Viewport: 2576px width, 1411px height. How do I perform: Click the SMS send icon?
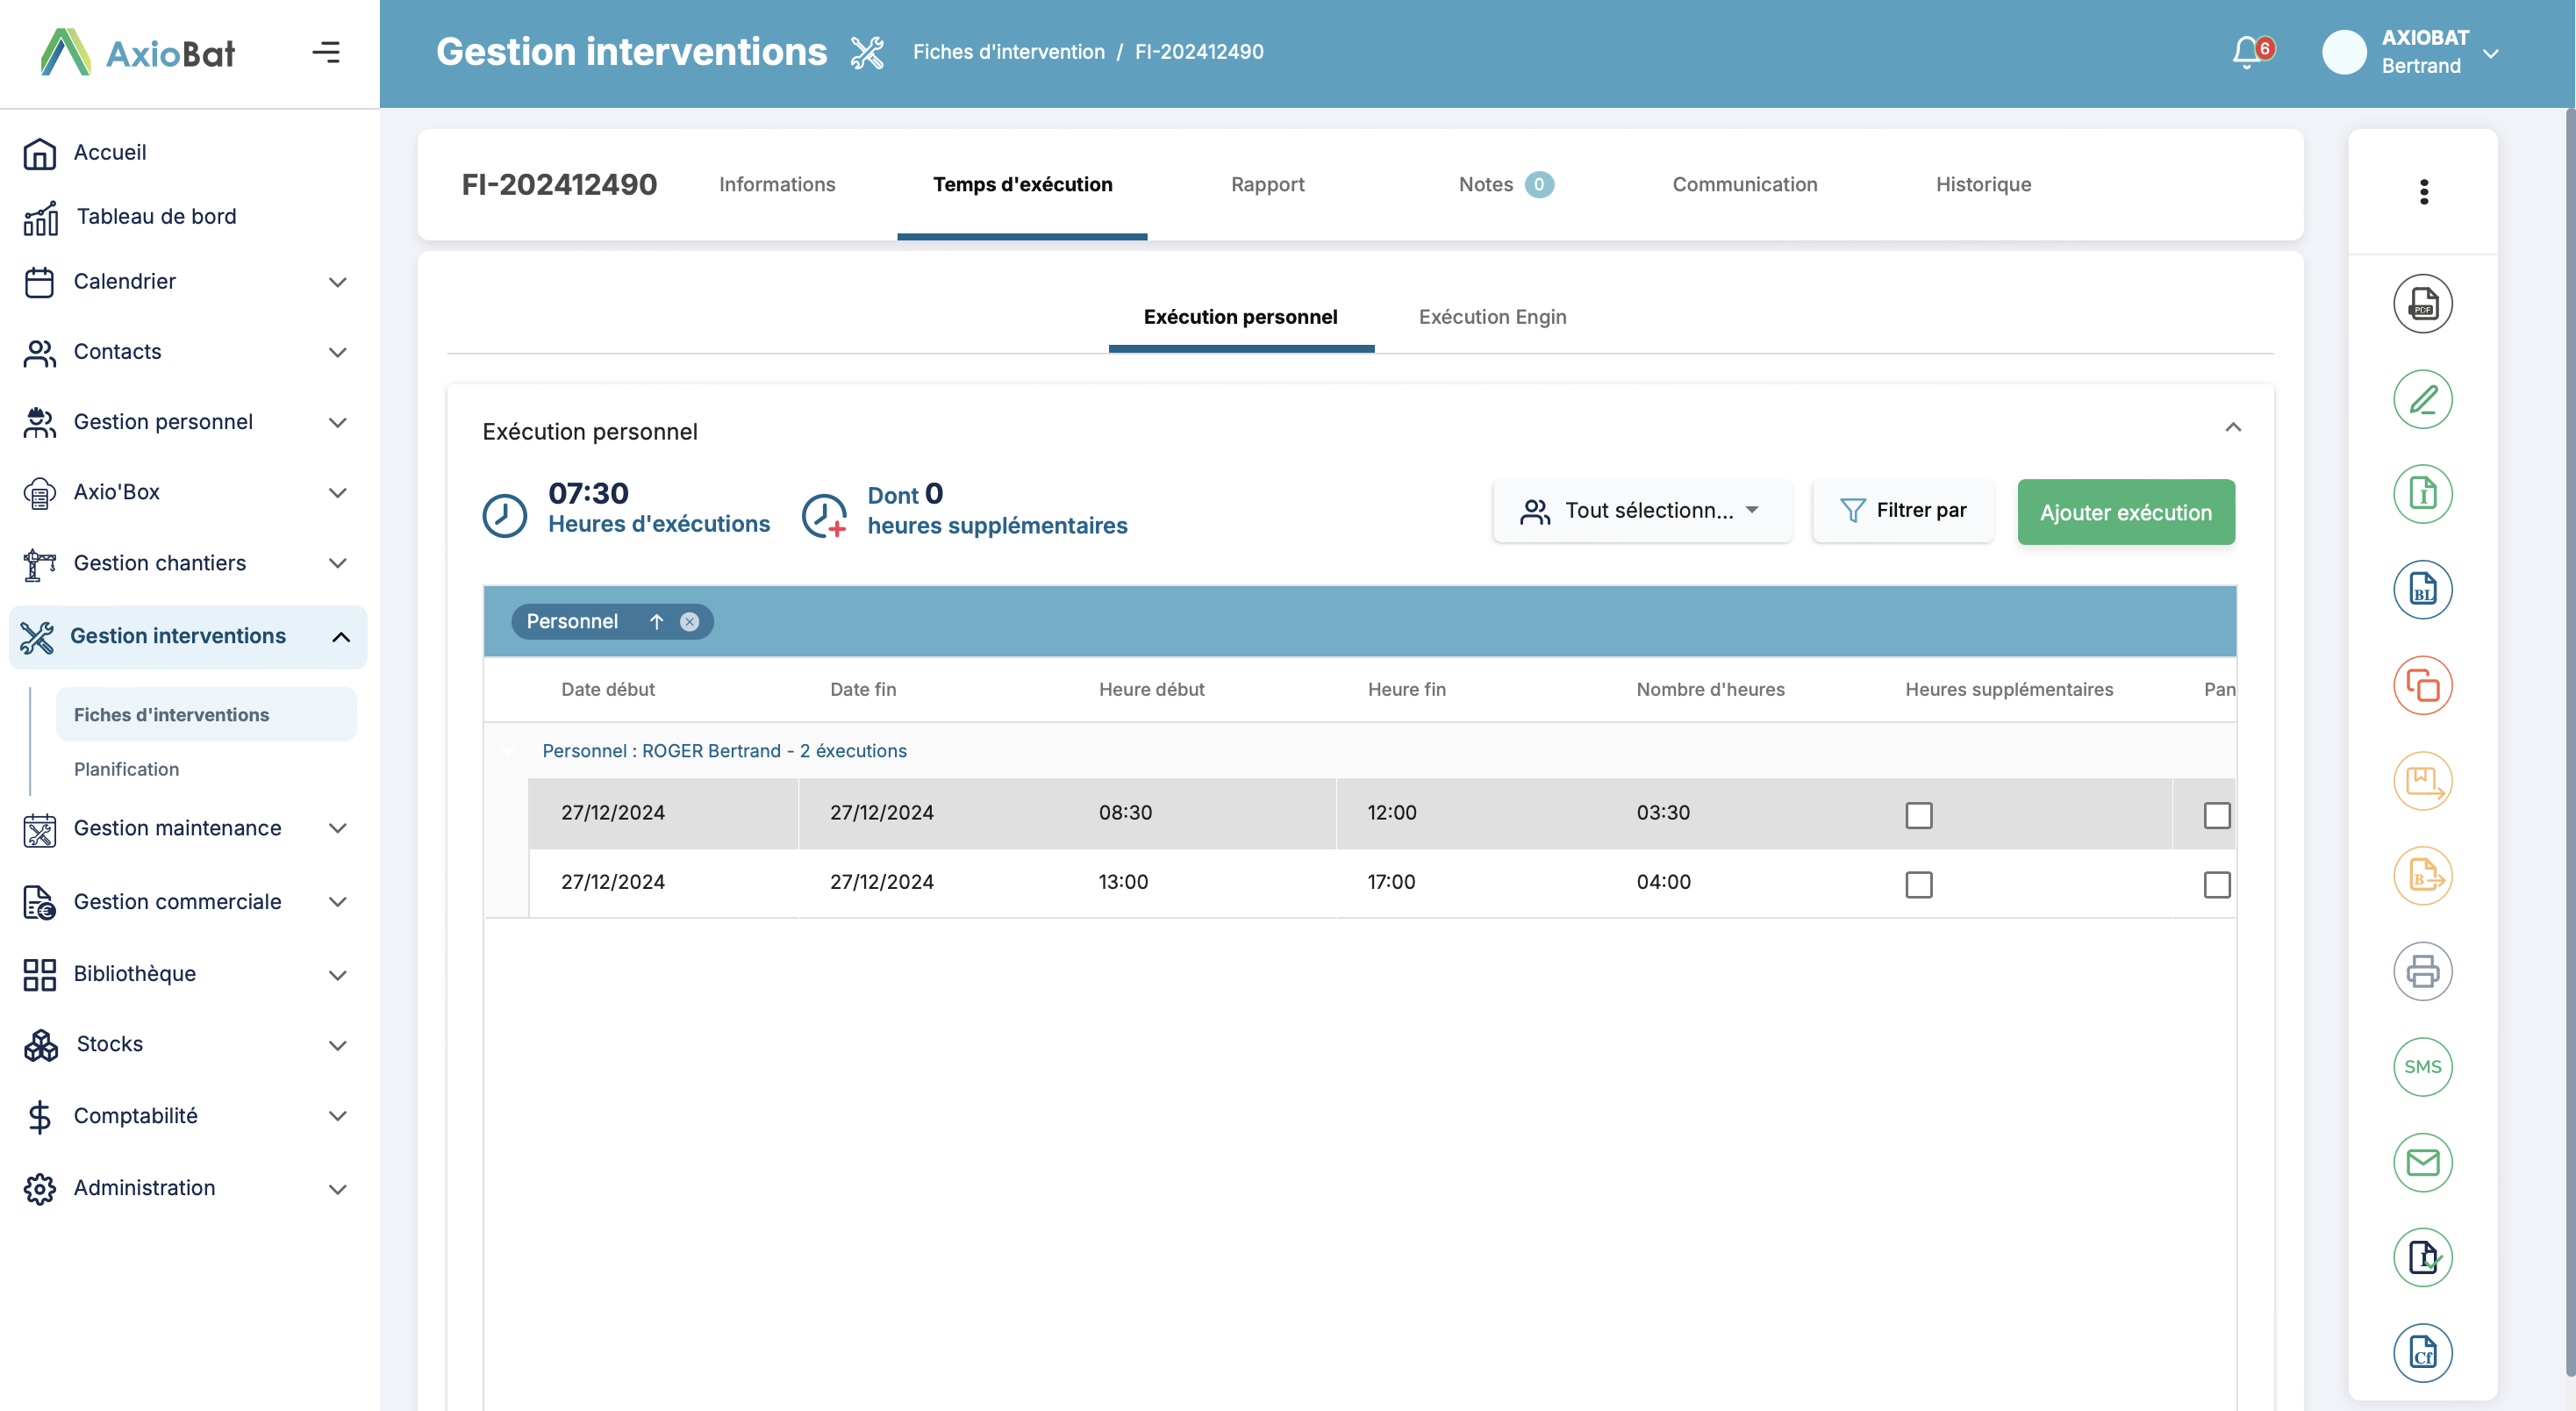click(2422, 1067)
